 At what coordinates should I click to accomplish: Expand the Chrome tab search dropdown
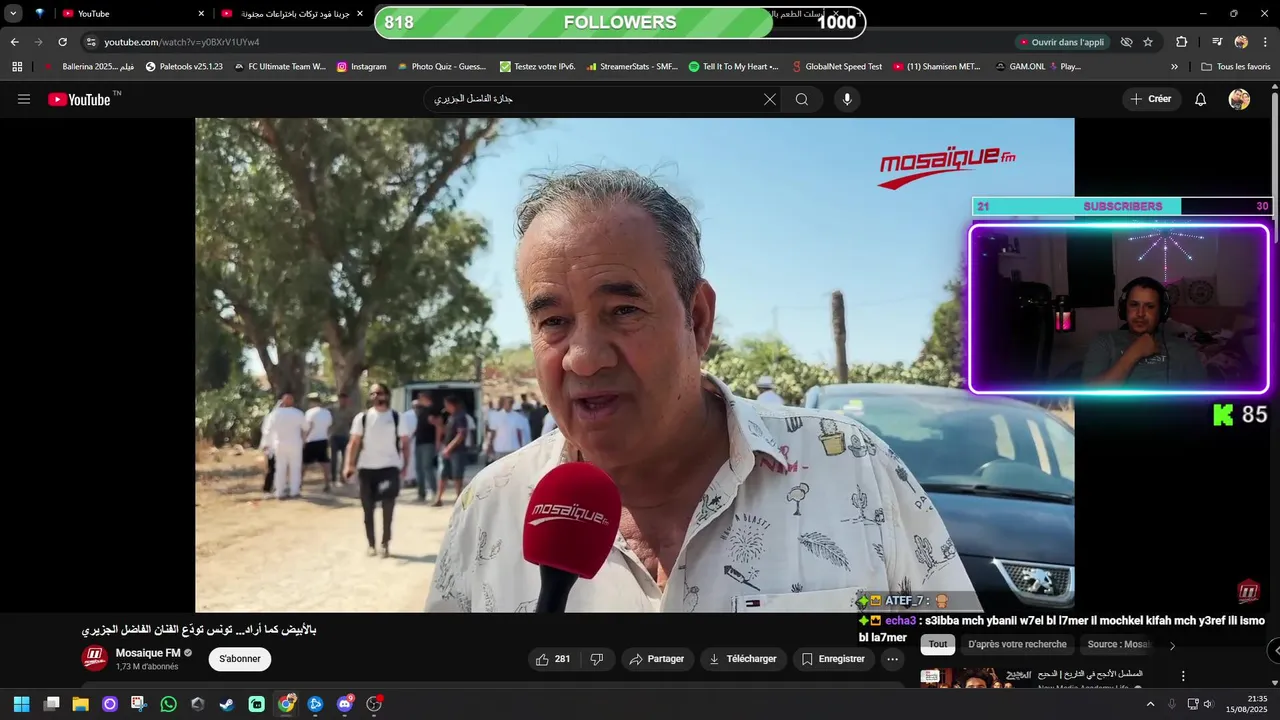pos(13,13)
